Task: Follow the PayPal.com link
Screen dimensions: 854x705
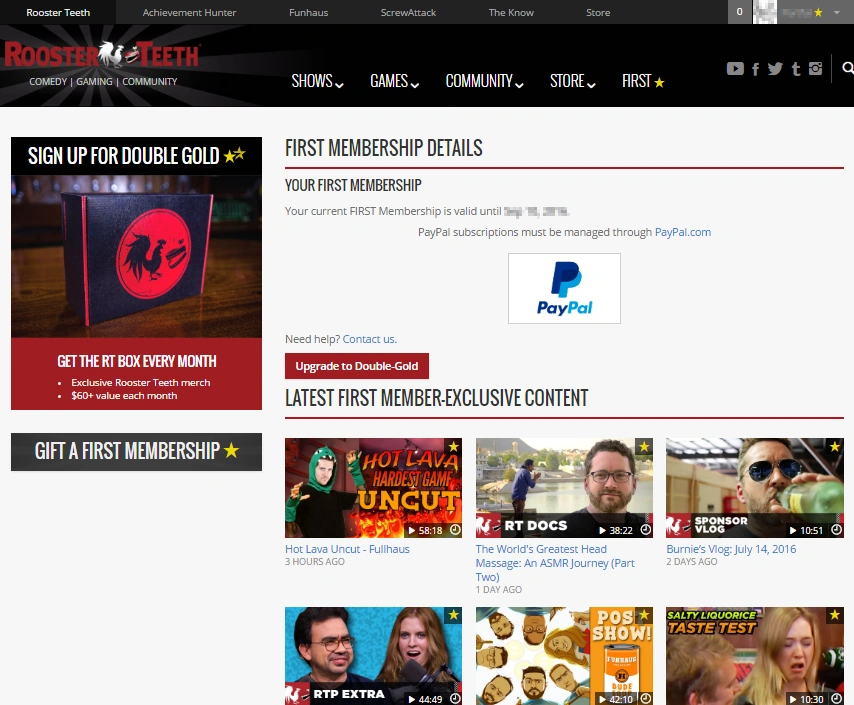Action: point(682,232)
